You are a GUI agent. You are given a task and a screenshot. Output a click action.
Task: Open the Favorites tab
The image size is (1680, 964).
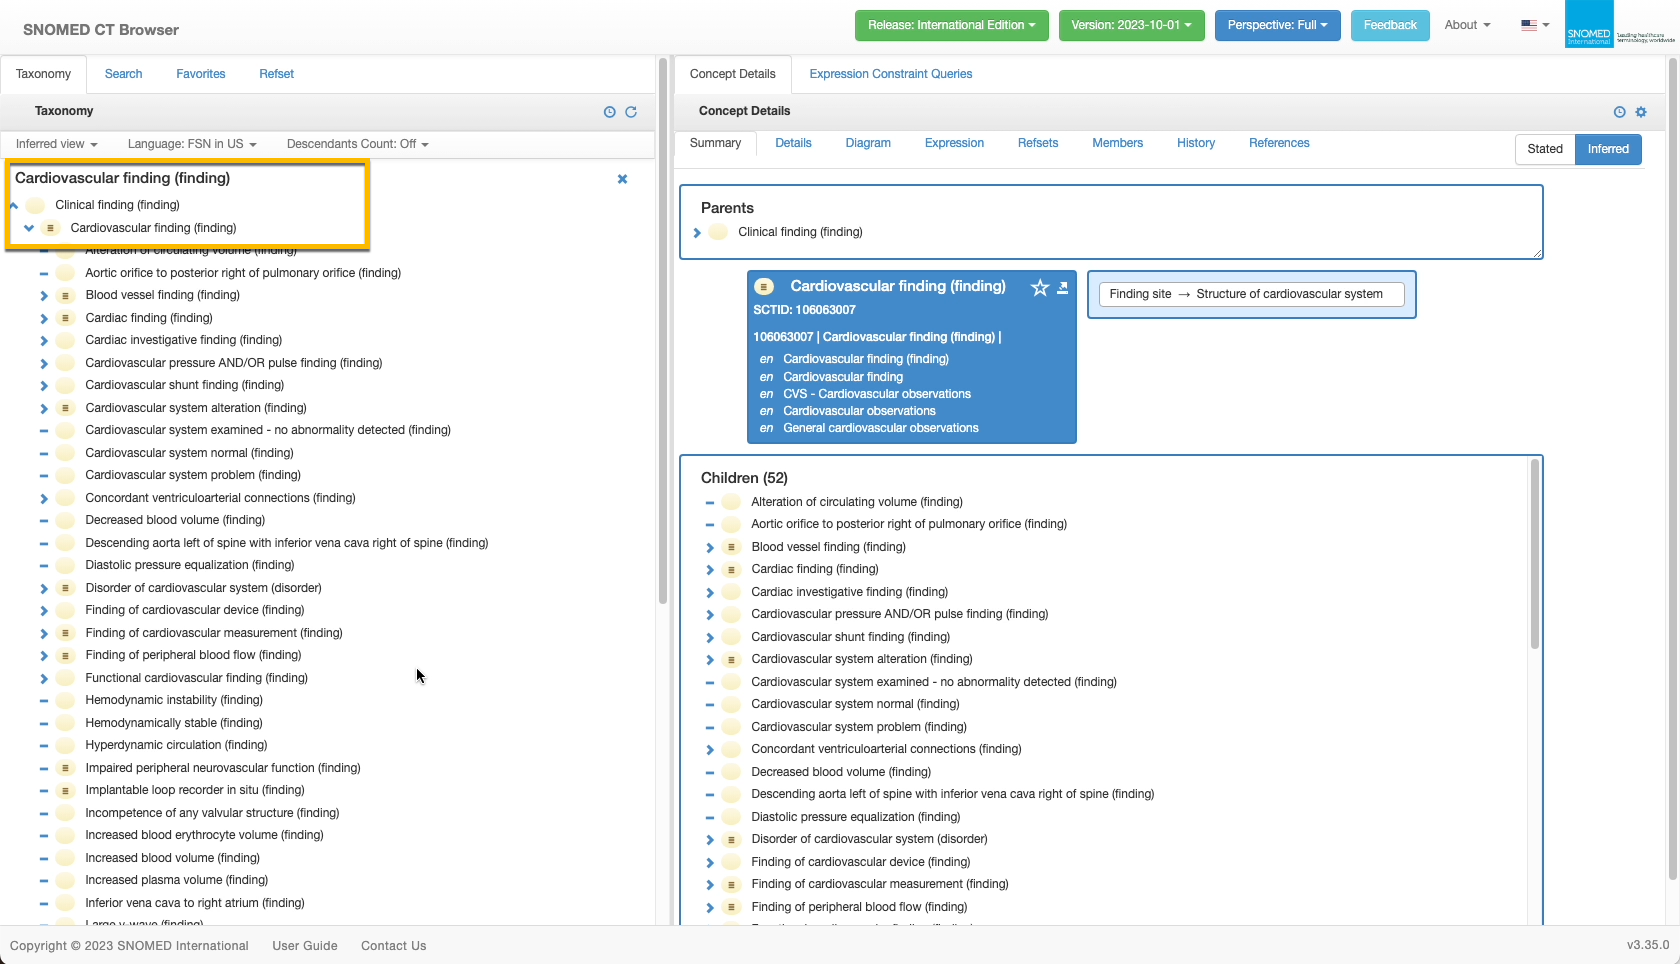point(200,74)
